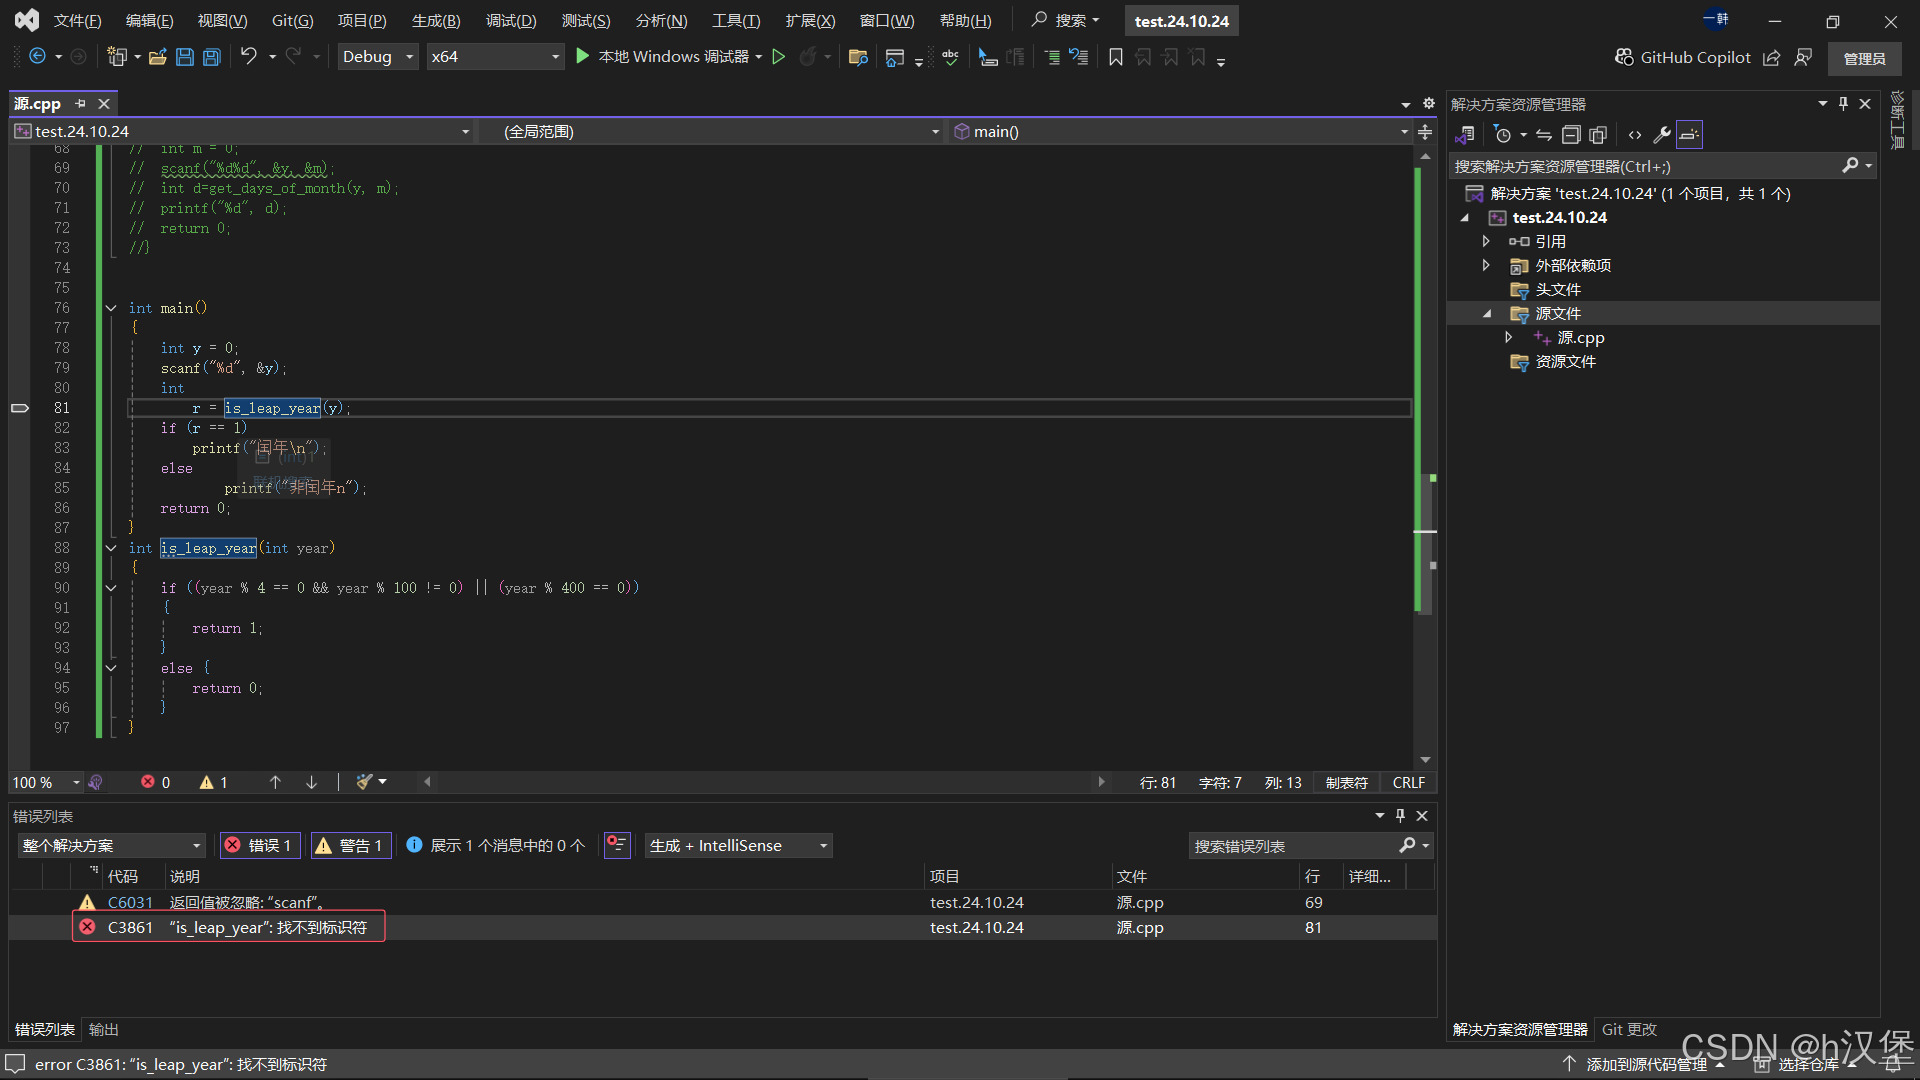Click the Undo arrow icon

tap(249, 57)
